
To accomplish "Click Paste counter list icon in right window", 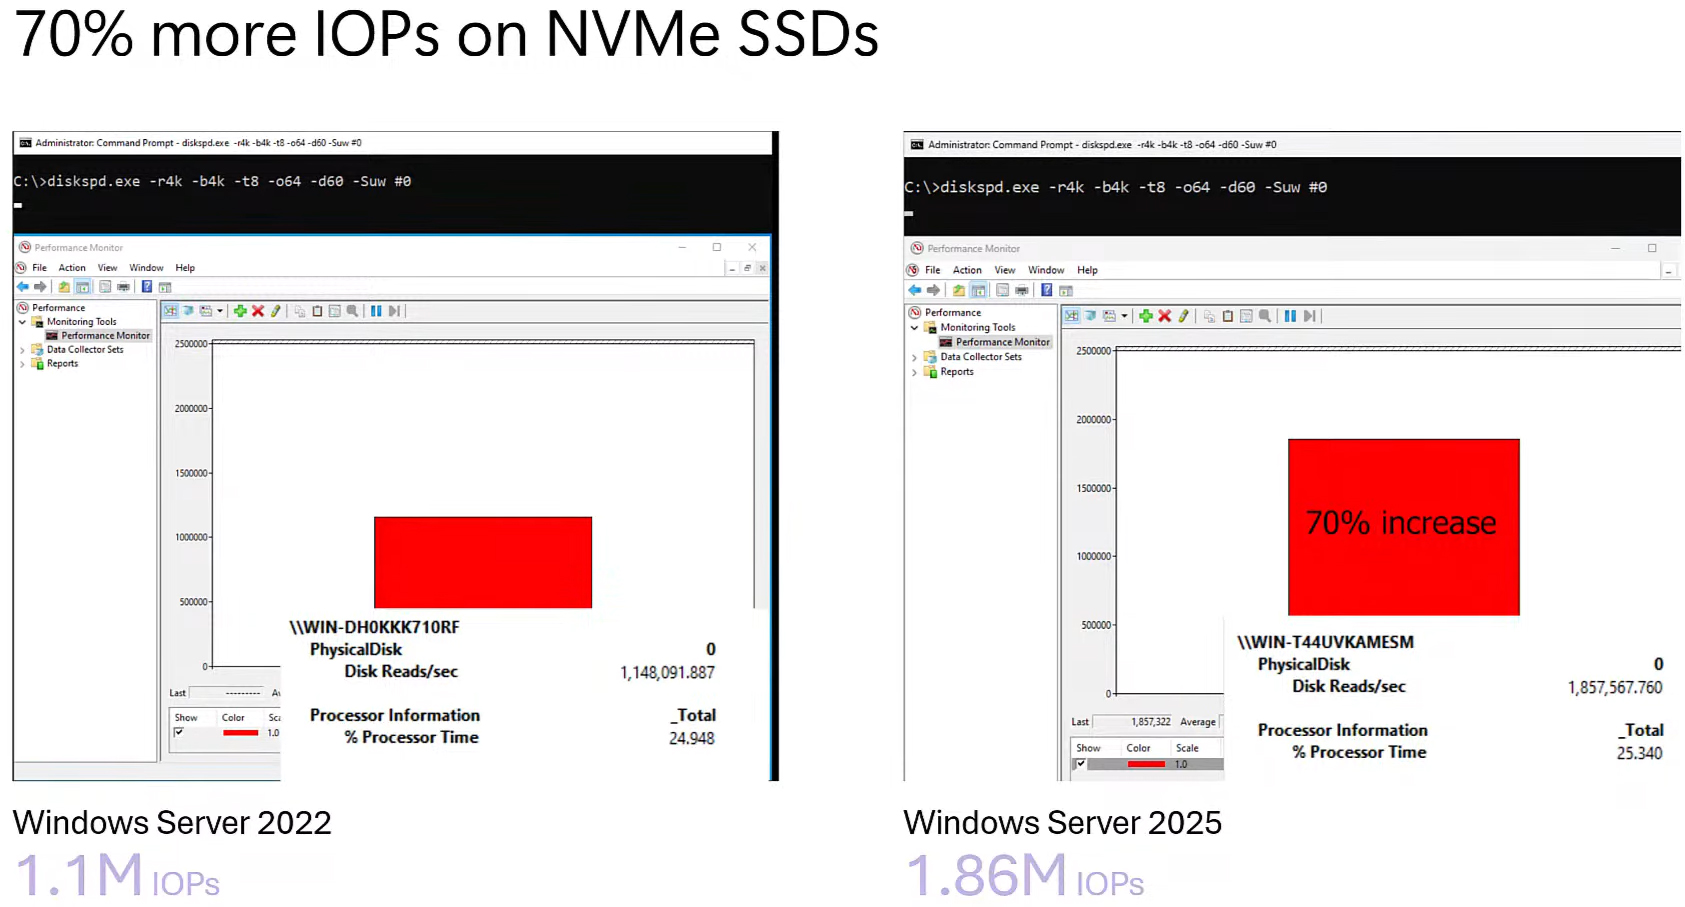I will click(1228, 316).
